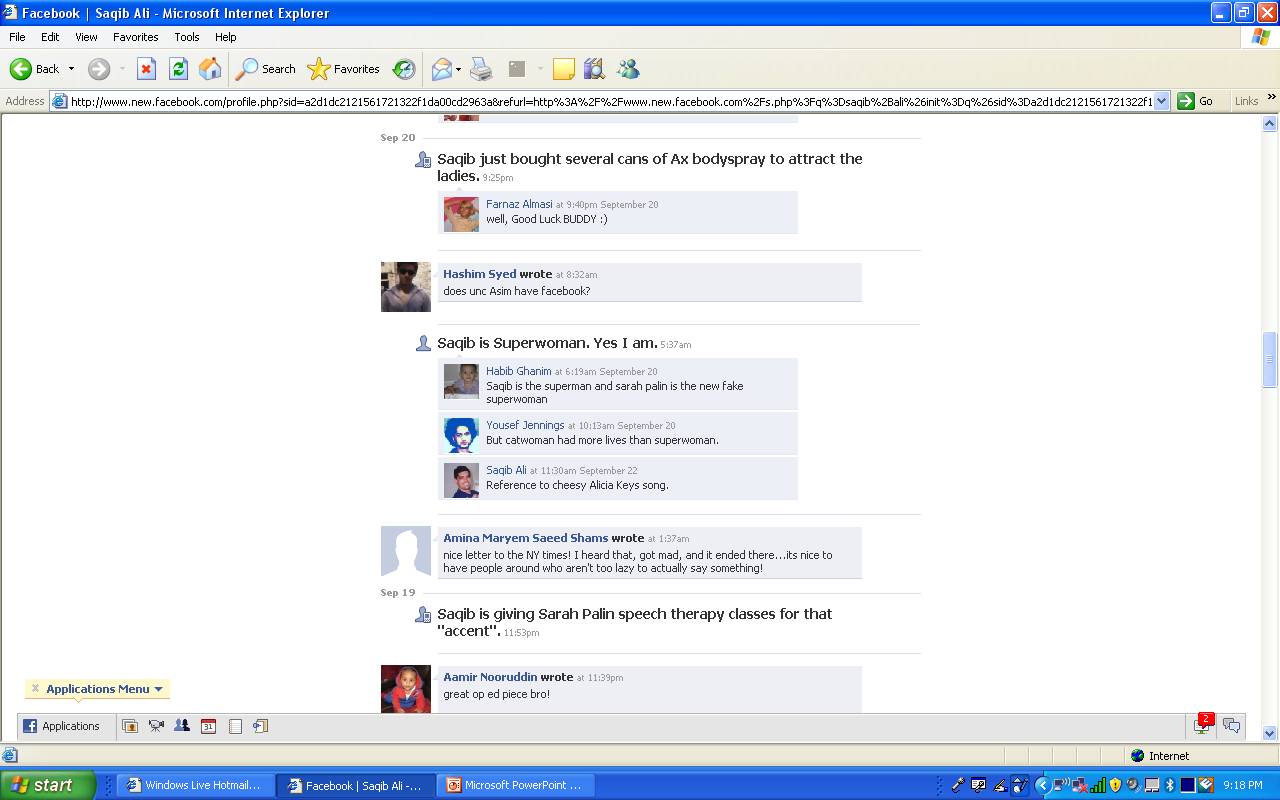Switch to Microsoft PowerPoint taskbar window

click(516, 785)
